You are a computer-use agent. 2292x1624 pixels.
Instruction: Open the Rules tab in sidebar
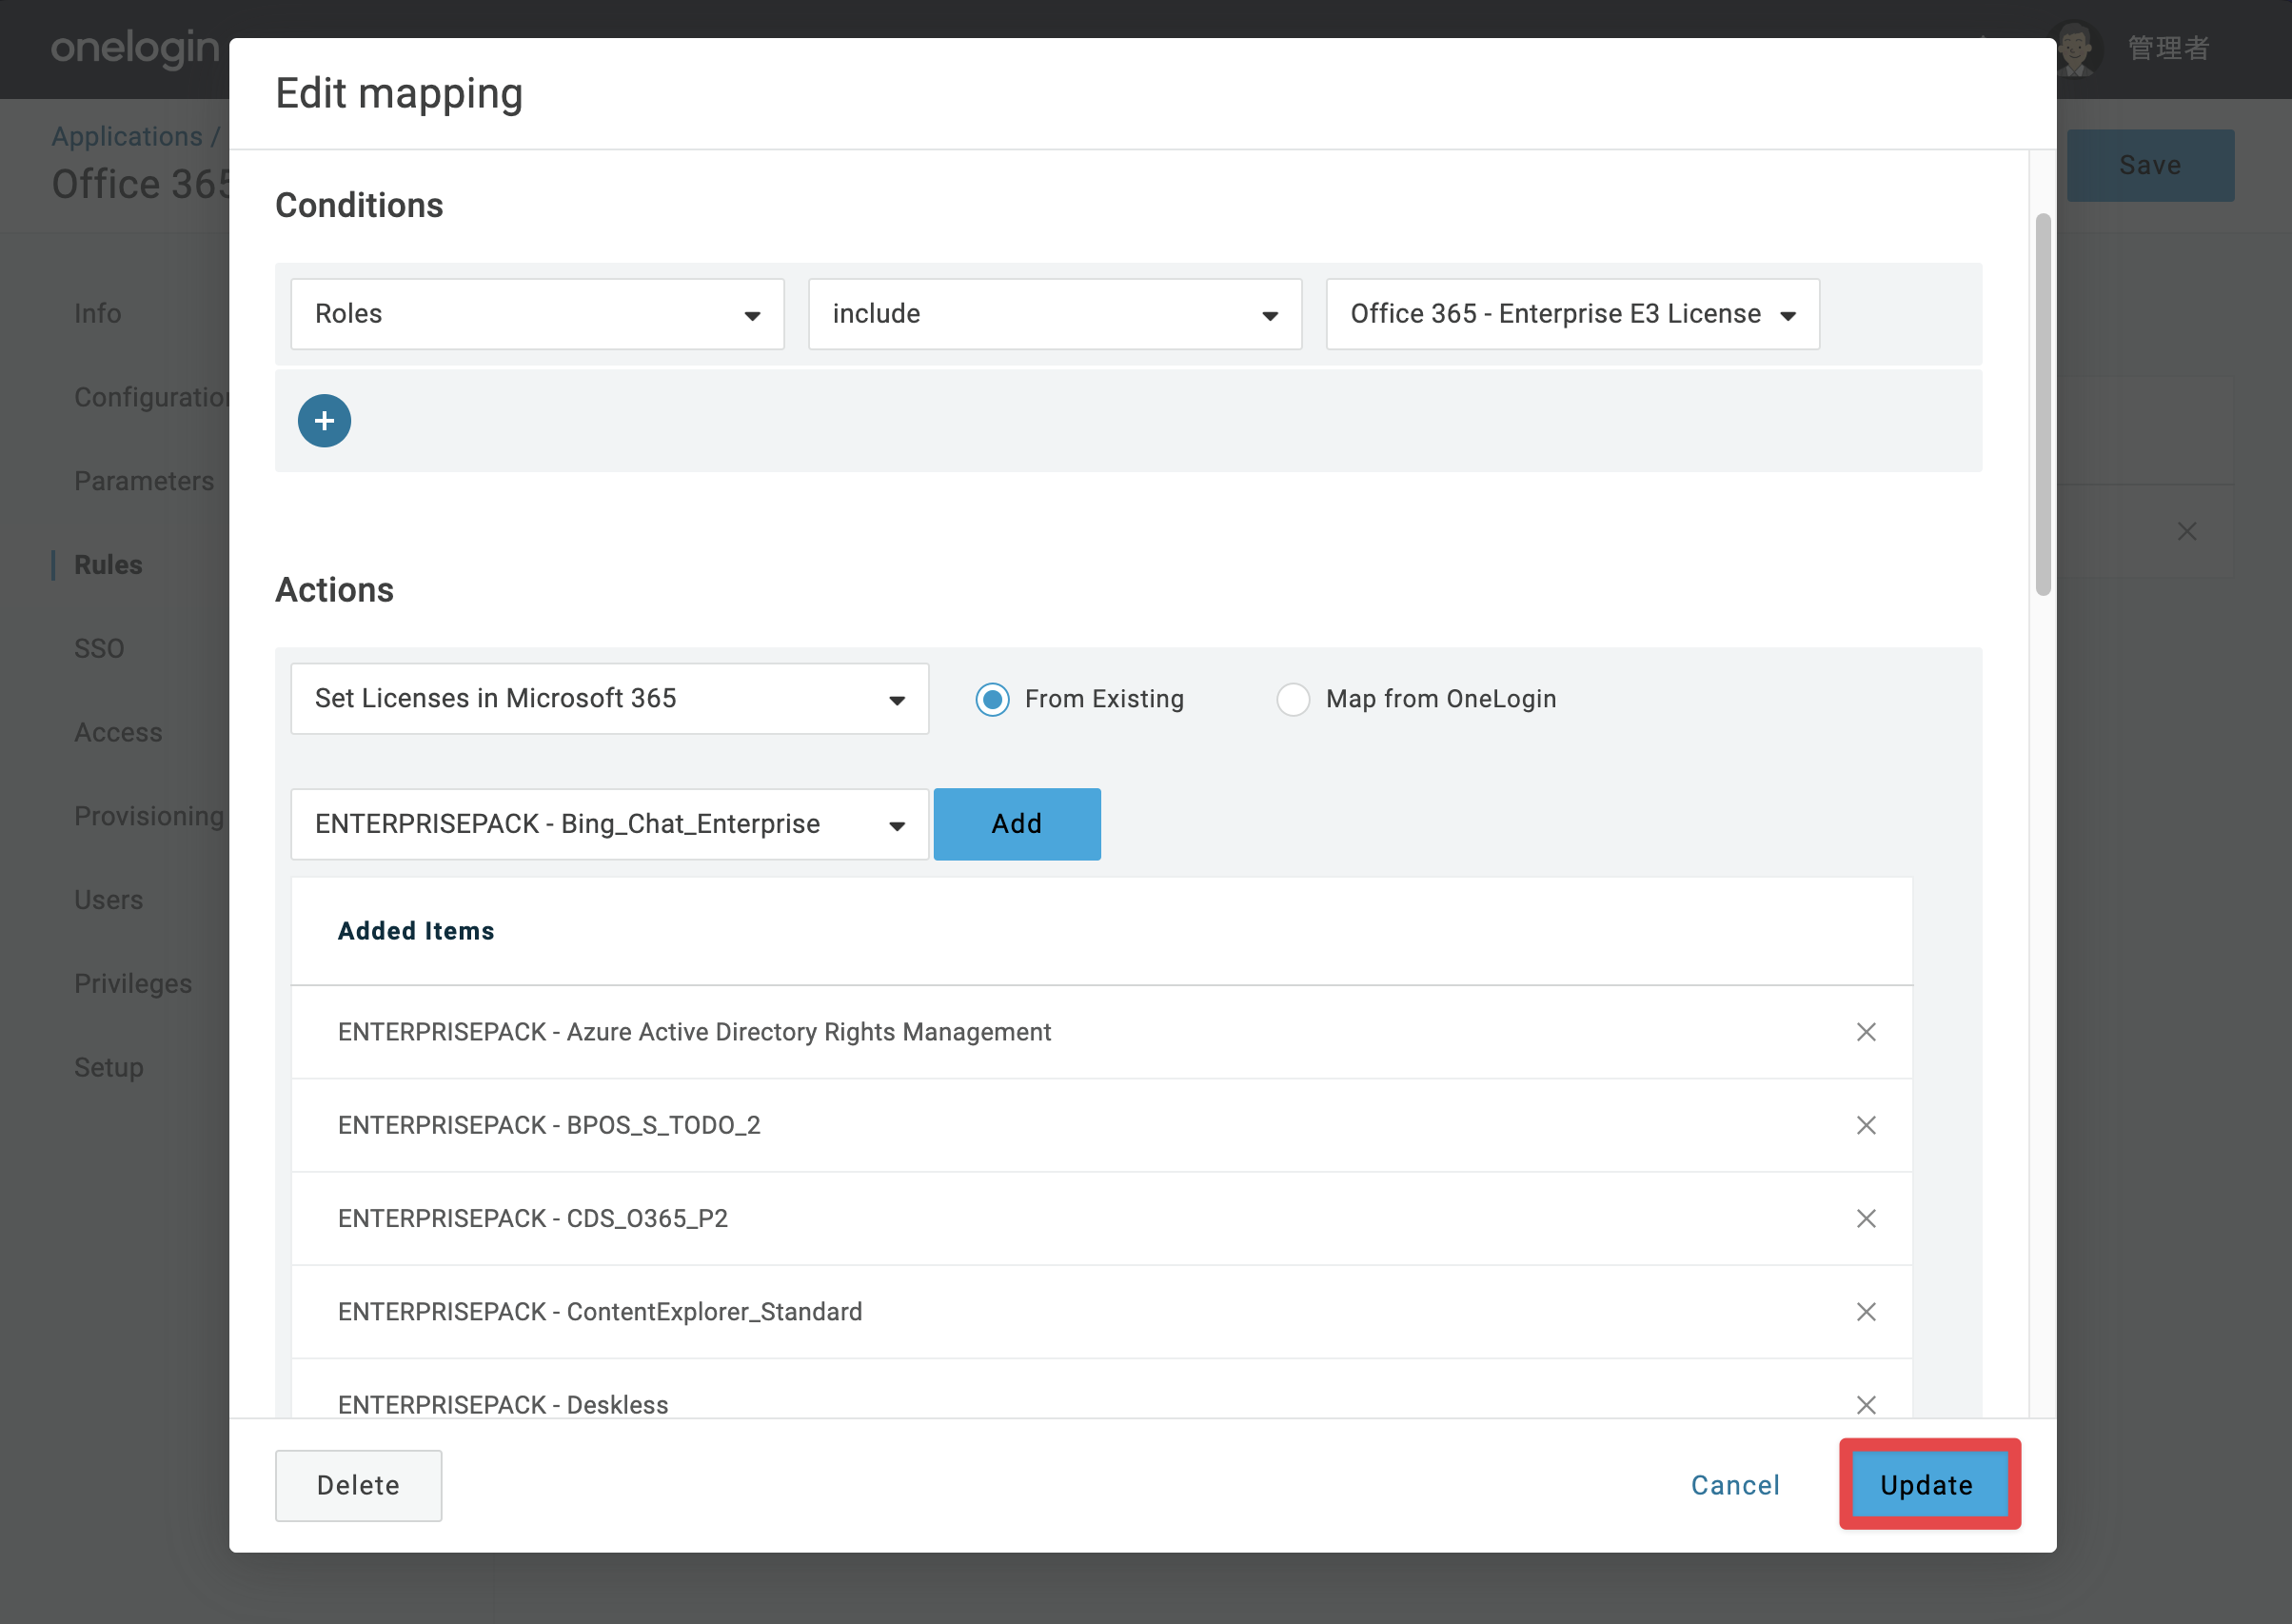[108, 565]
